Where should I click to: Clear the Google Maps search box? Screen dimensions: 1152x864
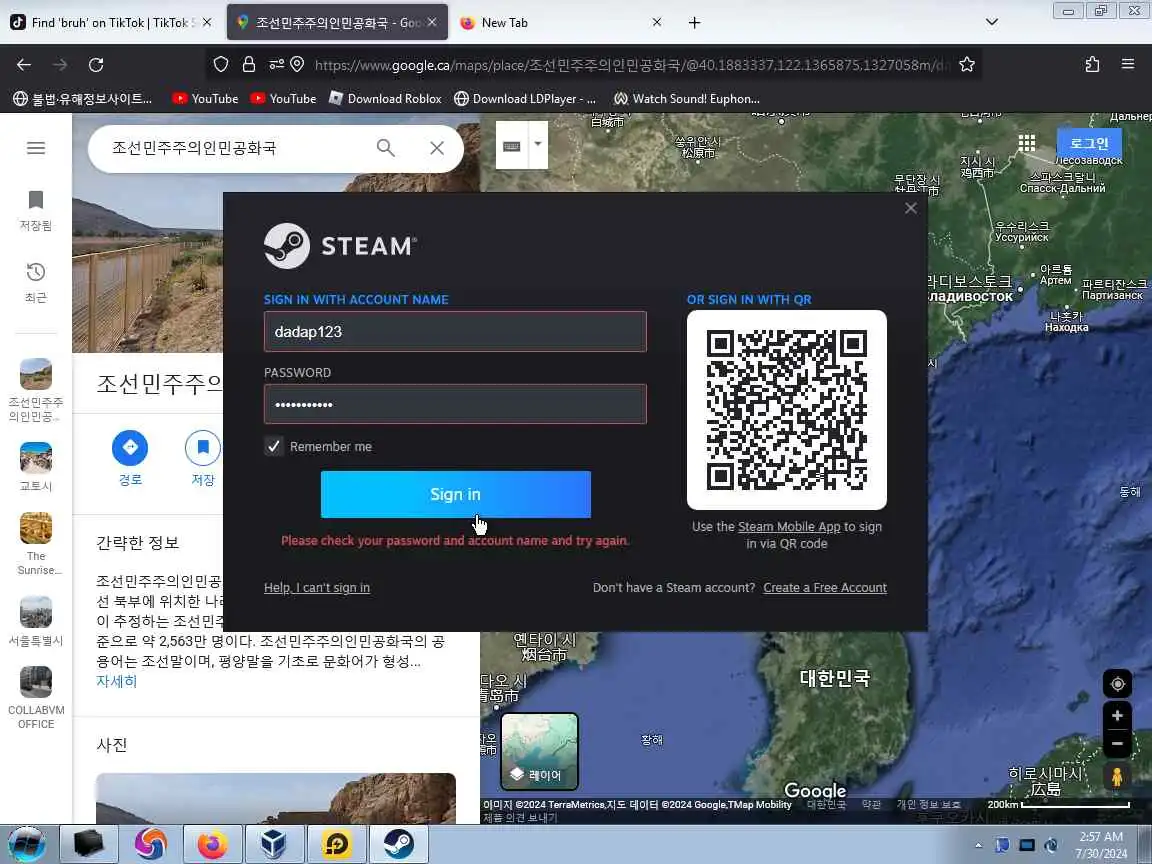click(437, 148)
